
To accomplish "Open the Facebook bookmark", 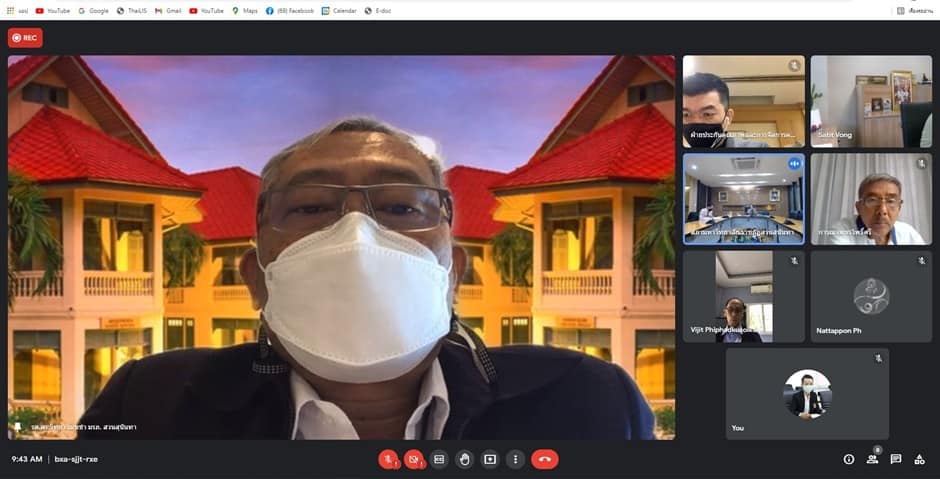I will (290, 10).
